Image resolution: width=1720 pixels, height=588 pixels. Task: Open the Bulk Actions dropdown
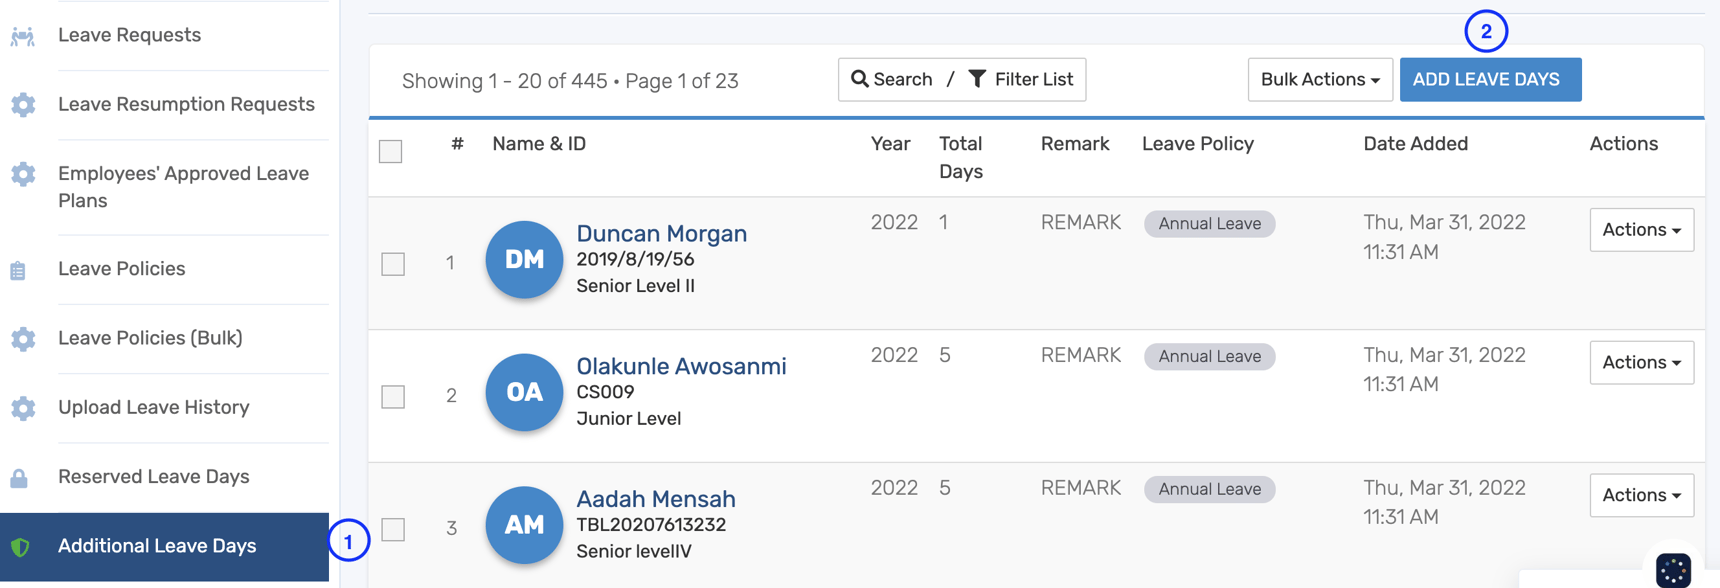tap(1320, 79)
